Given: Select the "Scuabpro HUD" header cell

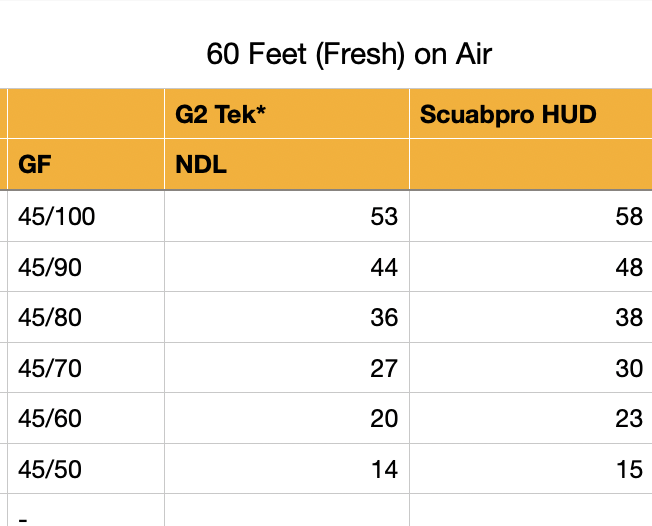Looking at the screenshot, I should click(x=530, y=114).
